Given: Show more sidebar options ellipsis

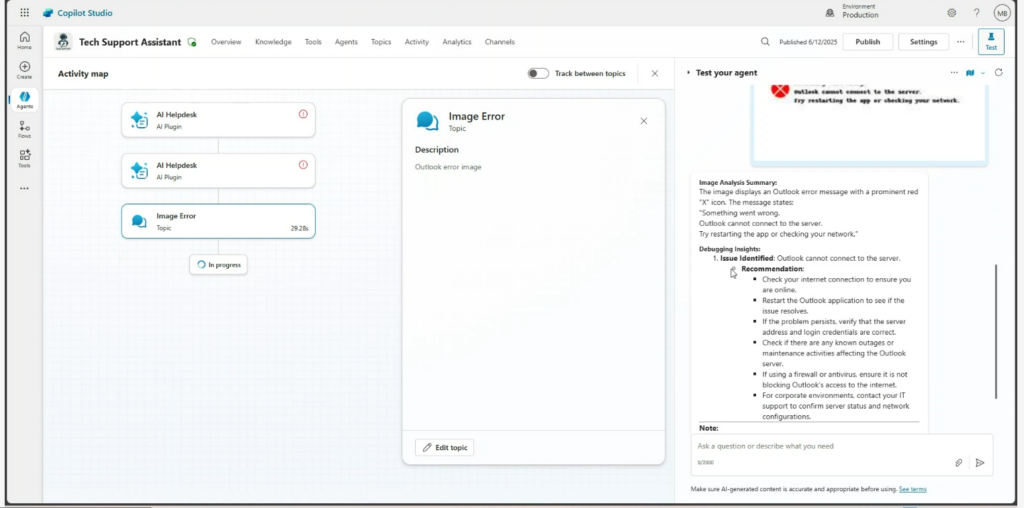Looking at the screenshot, I should tap(24, 189).
